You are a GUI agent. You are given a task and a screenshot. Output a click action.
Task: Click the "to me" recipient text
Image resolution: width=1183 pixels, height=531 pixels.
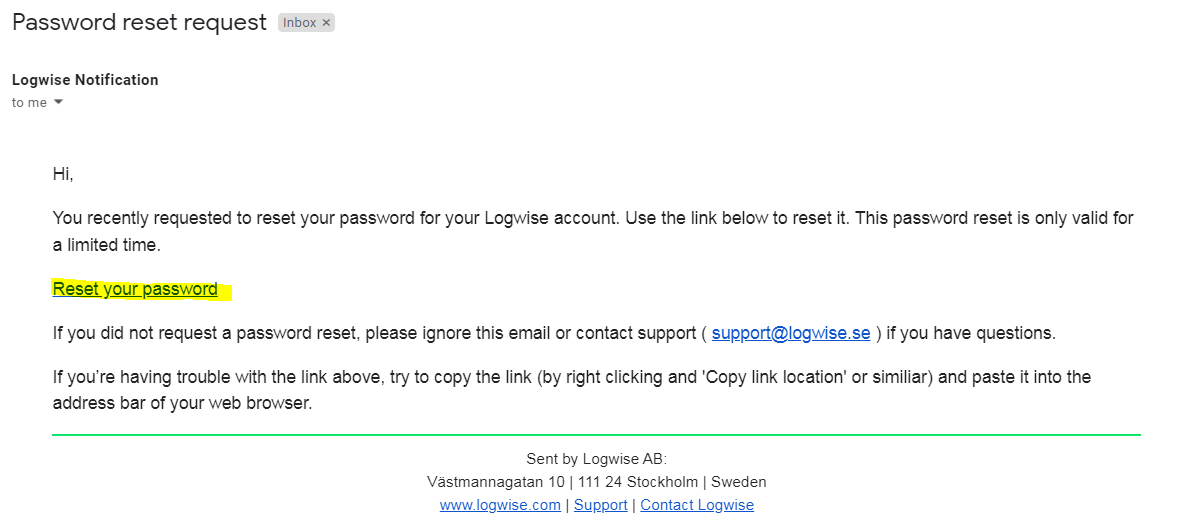tap(29, 103)
